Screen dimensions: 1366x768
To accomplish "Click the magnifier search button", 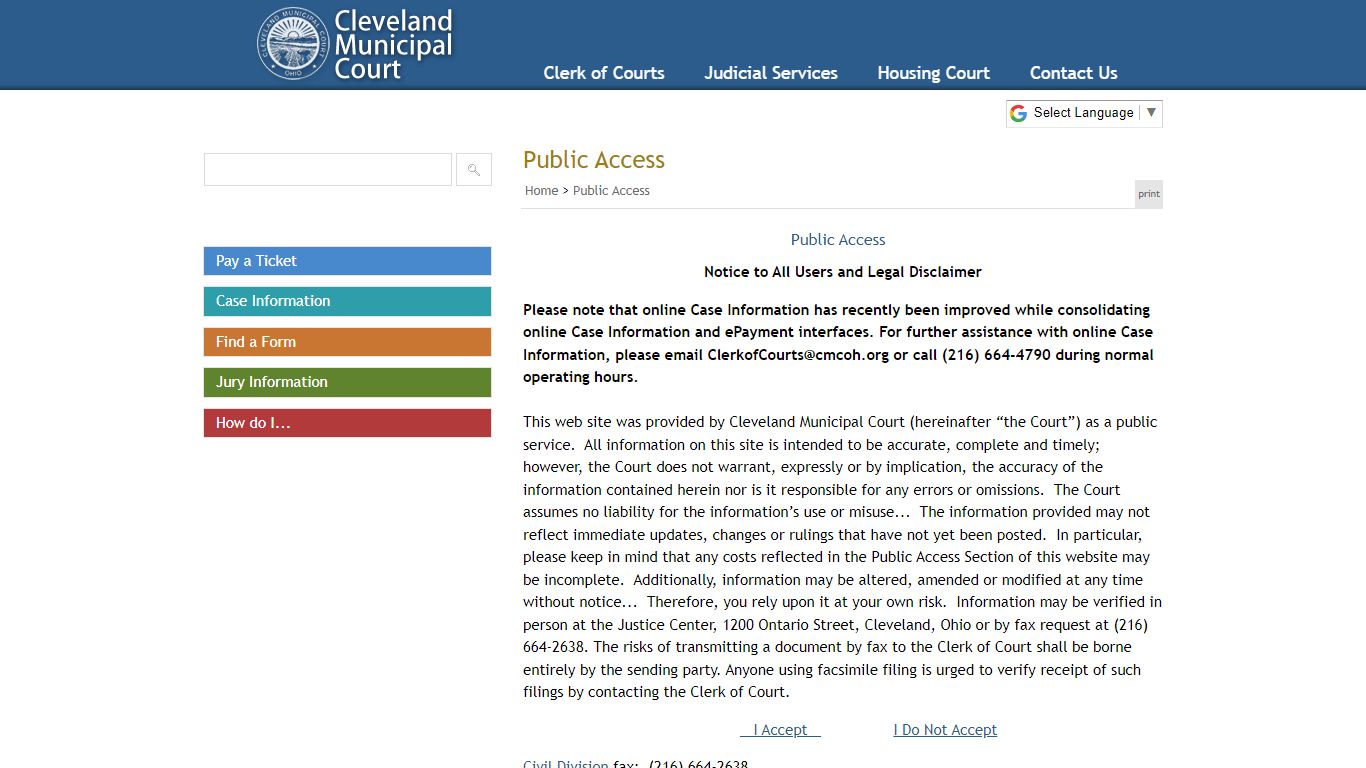I will pyautogui.click(x=474, y=170).
